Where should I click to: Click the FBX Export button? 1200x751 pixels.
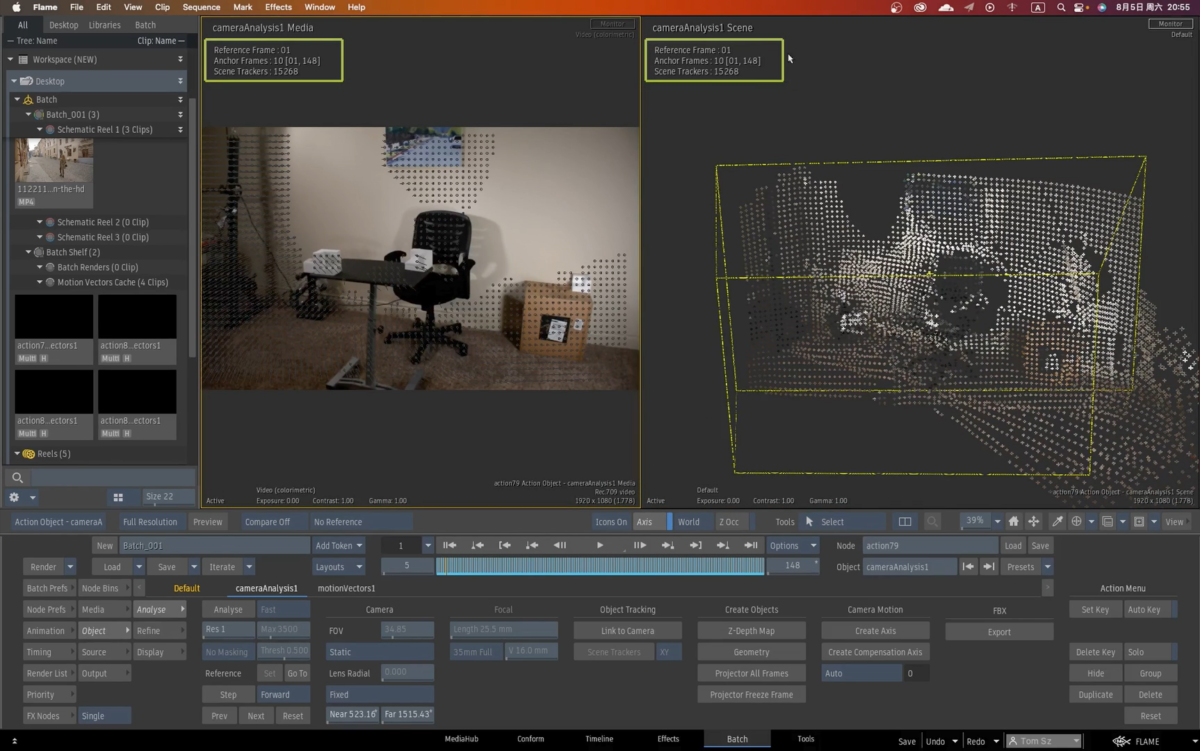999,631
